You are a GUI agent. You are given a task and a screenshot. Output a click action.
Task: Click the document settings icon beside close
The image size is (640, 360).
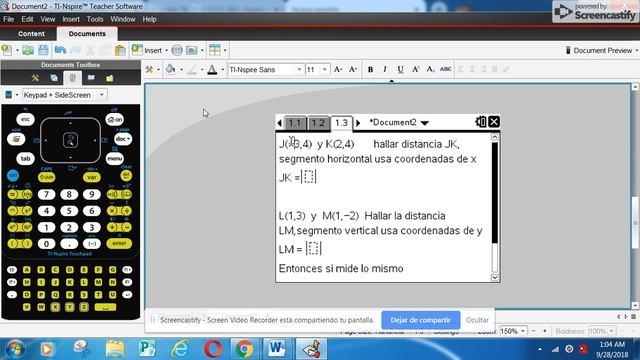point(481,122)
